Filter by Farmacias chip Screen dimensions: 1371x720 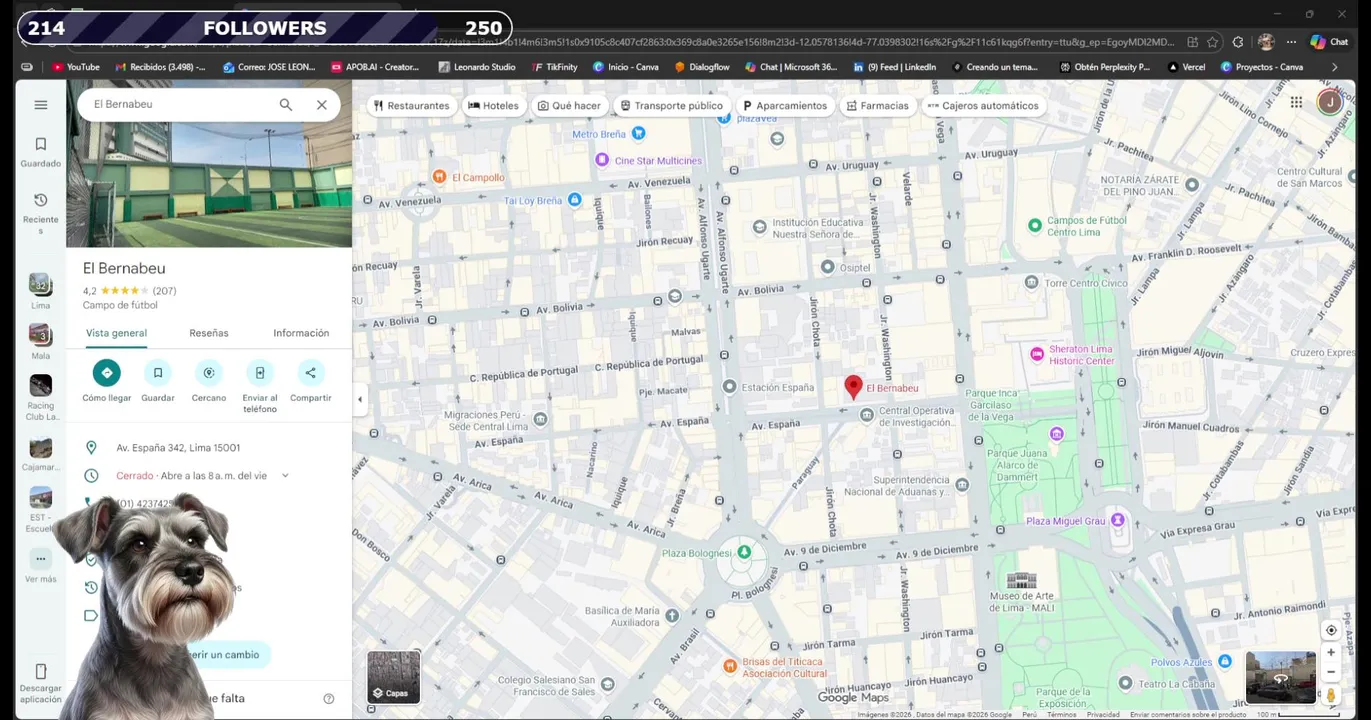[x=877, y=105]
